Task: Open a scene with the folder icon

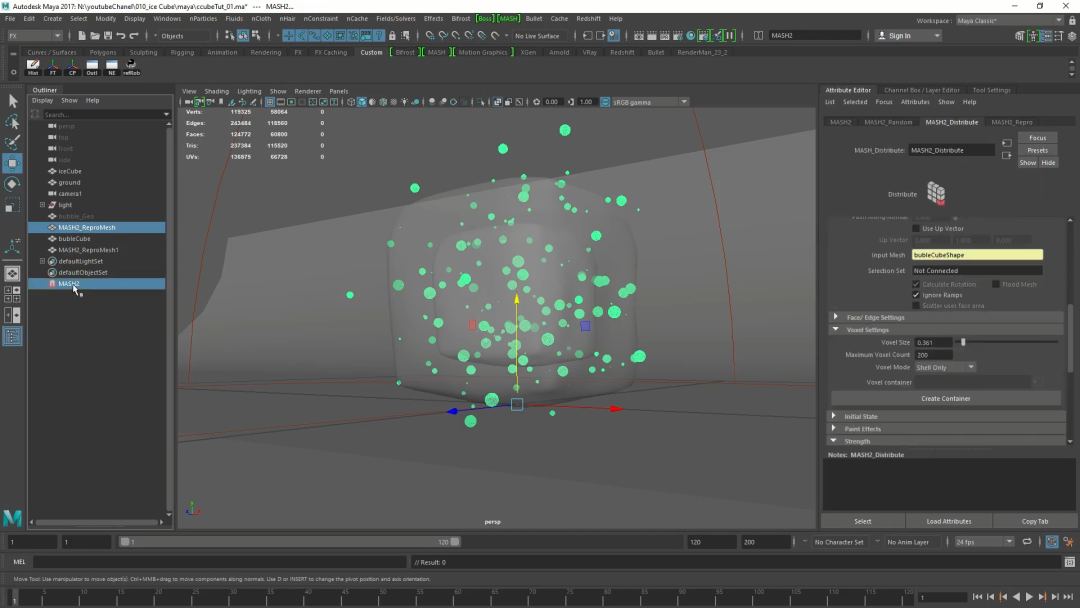Action: (x=94, y=36)
